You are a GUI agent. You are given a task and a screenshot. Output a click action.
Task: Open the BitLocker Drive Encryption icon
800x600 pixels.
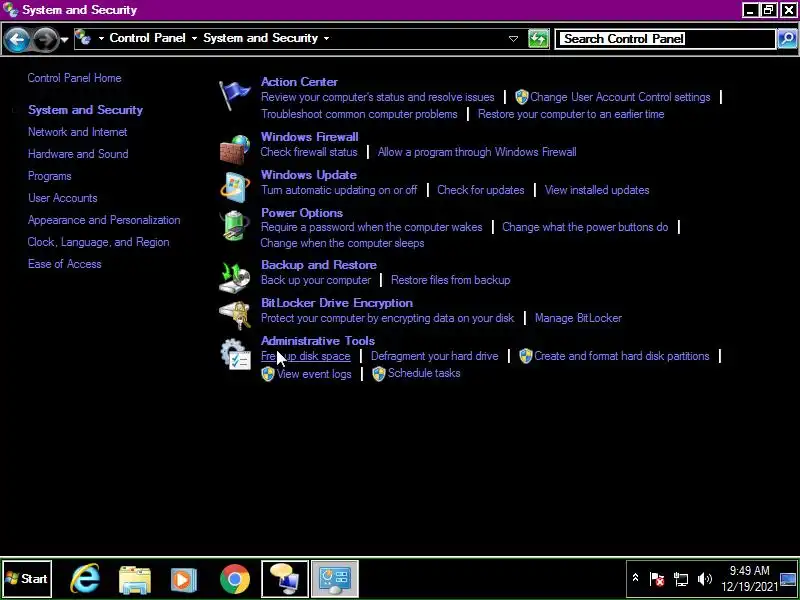[235, 315]
